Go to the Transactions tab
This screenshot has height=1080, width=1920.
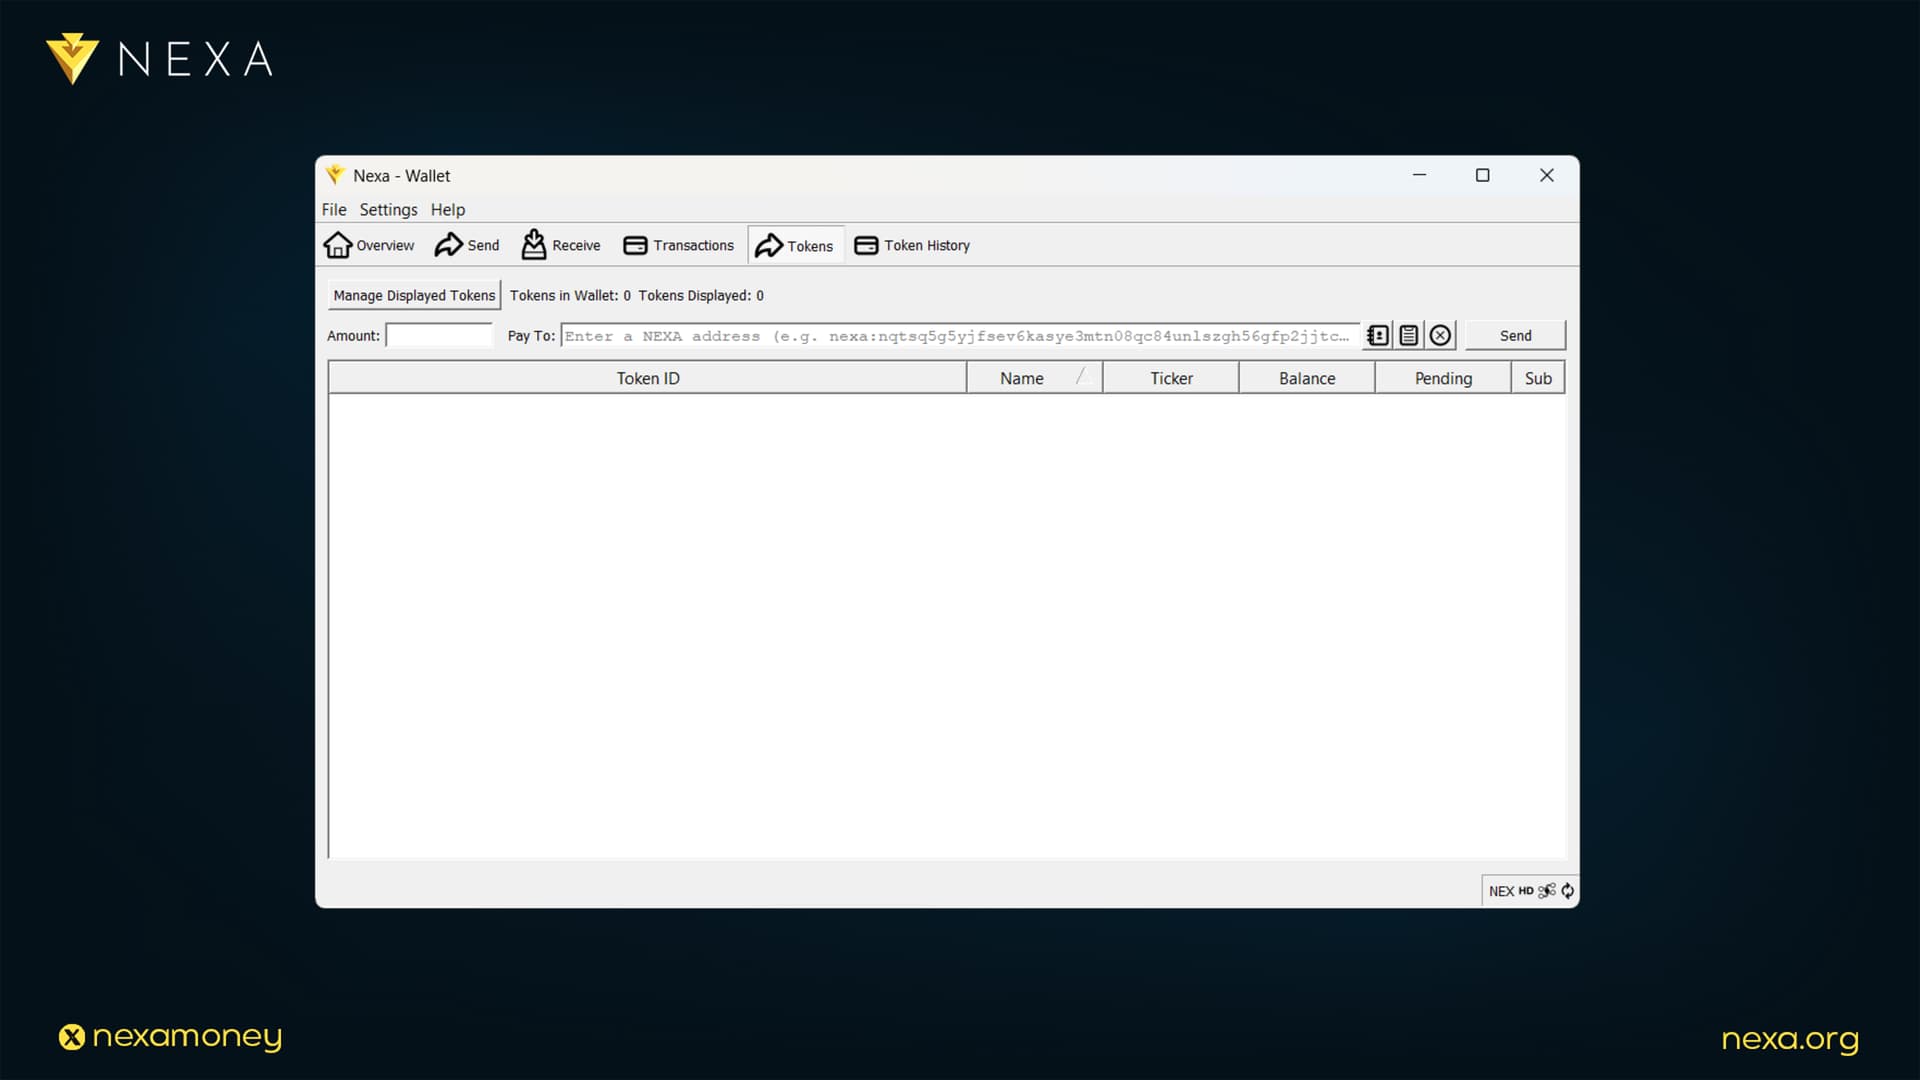click(679, 245)
